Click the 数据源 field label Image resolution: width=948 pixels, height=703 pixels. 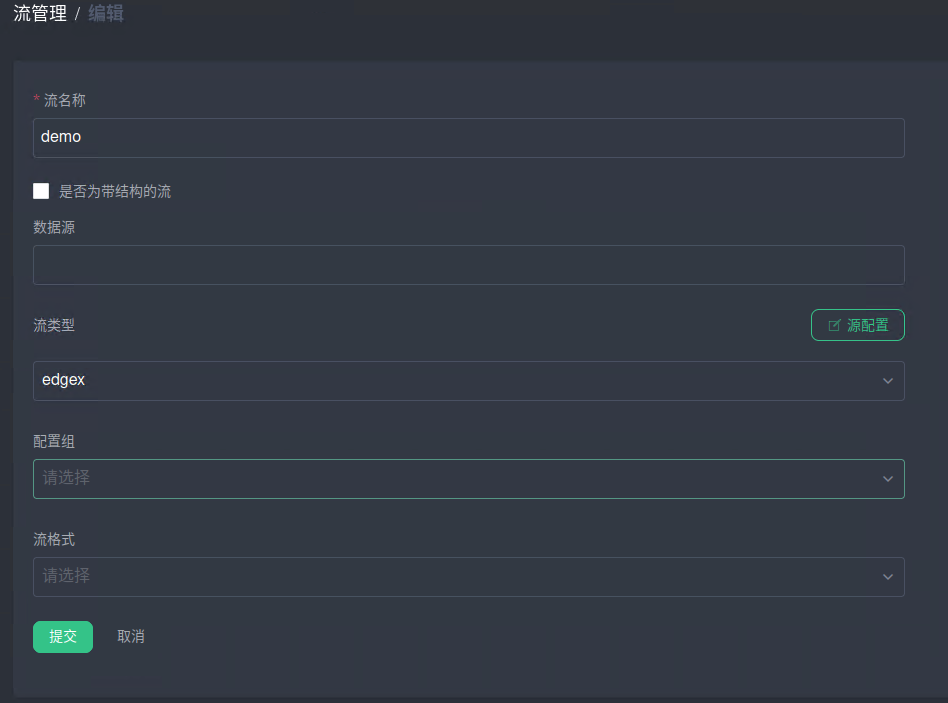tap(54, 227)
